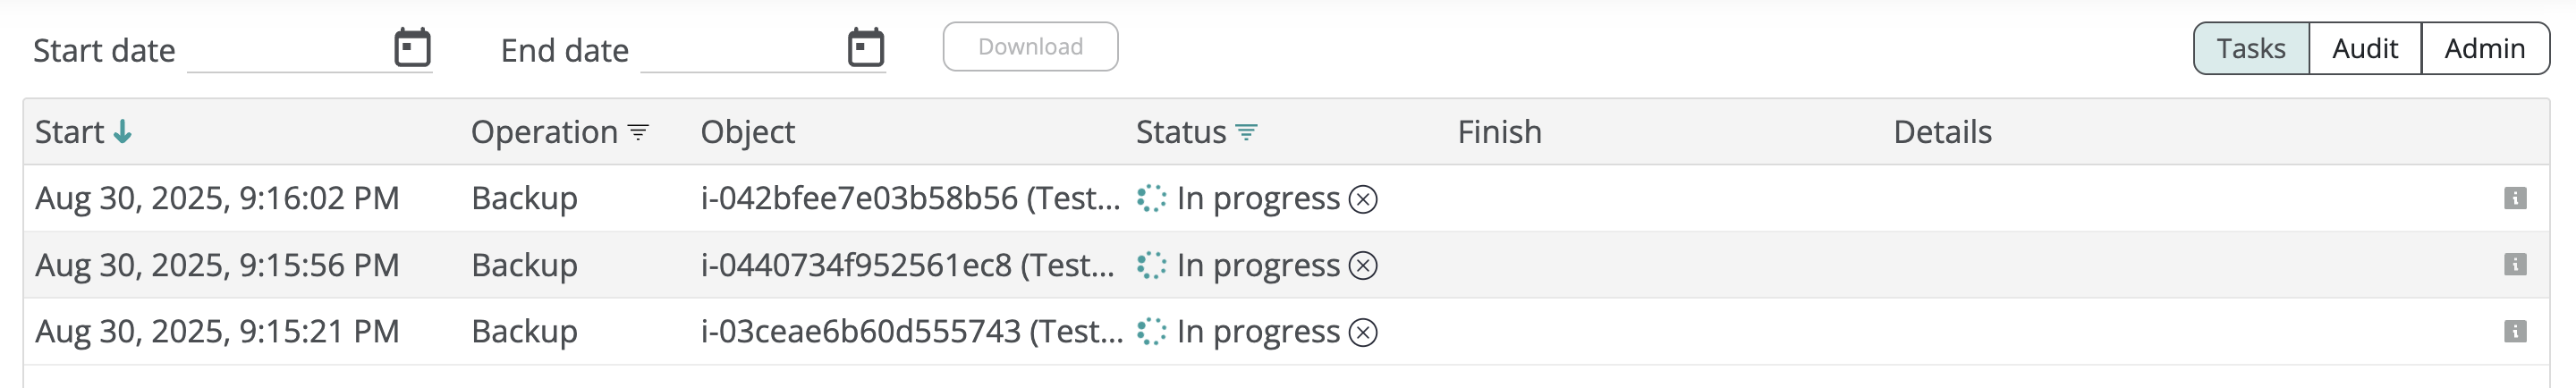Image resolution: width=2576 pixels, height=388 pixels.
Task: Open the Operation column filter
Action: tap(638, 132)
